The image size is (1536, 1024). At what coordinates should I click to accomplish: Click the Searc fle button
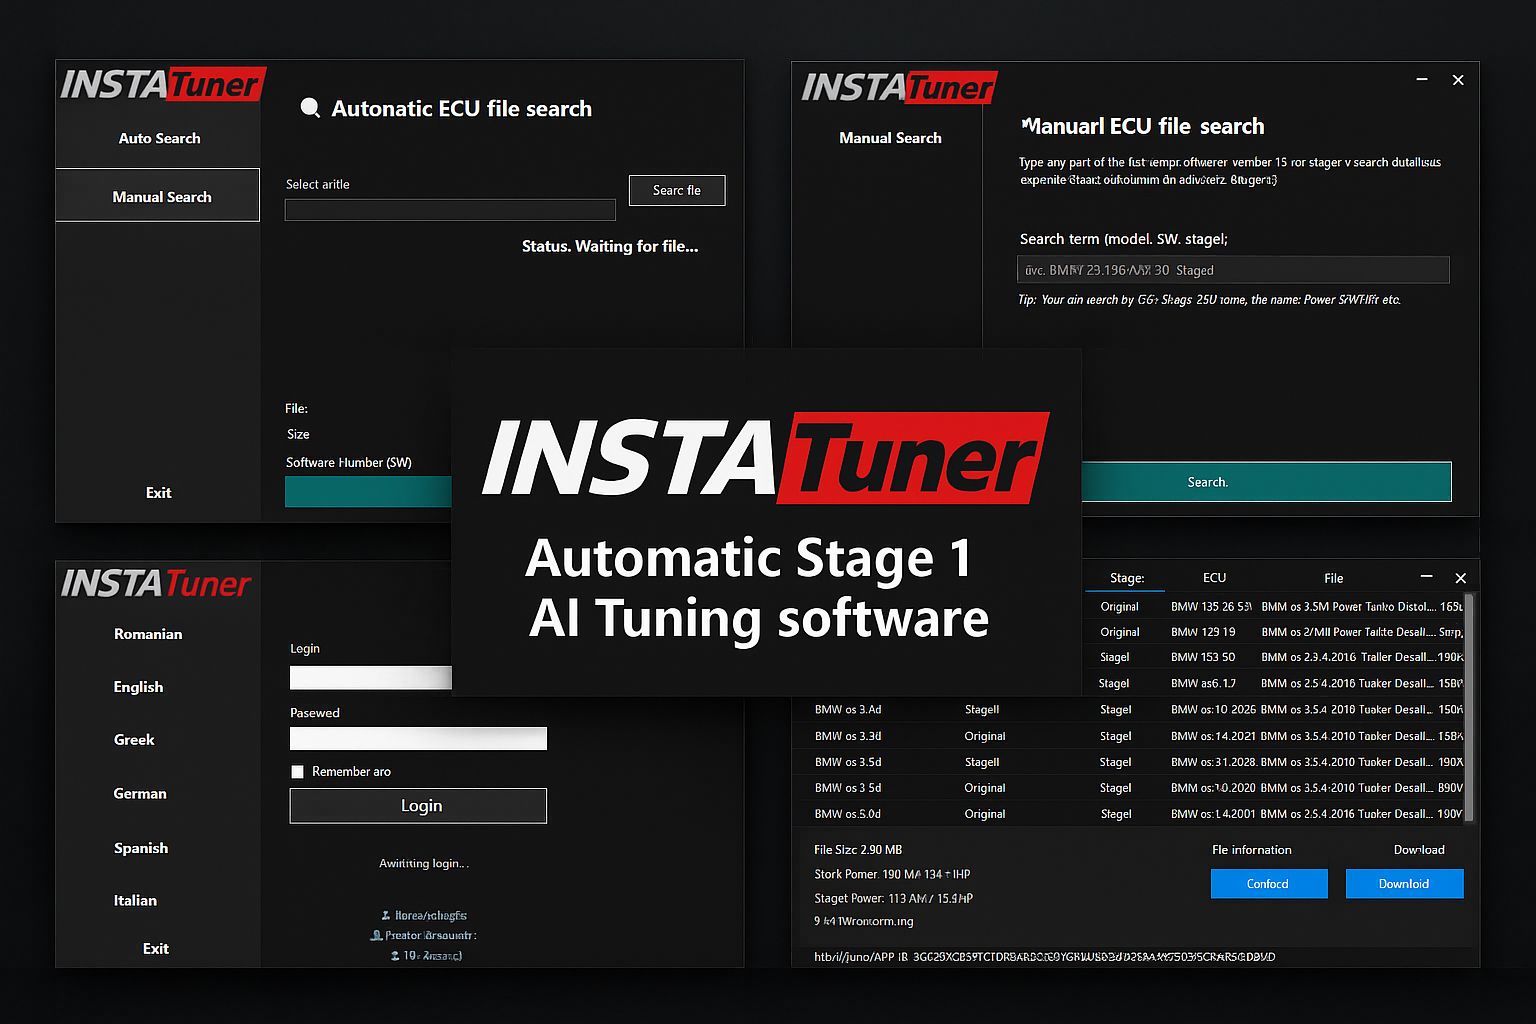coord(677,190)
